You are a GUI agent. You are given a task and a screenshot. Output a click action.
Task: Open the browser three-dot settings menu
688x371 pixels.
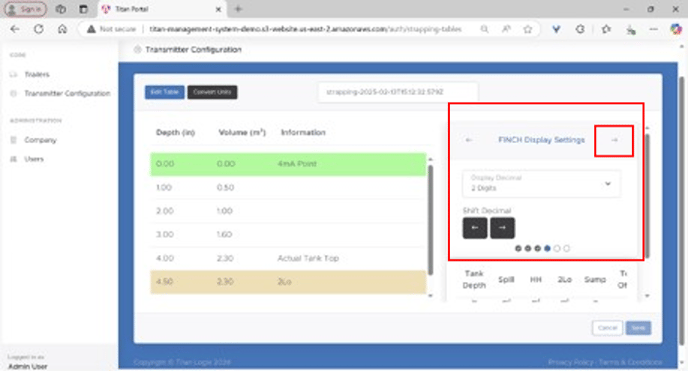pos(653,29)
